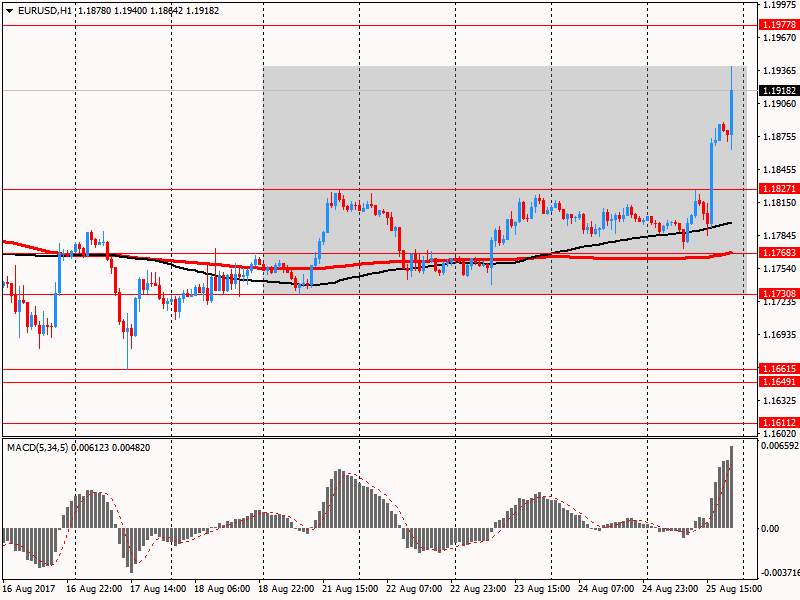
Task: Select the 1.16615 red price label
Action: 779,369
